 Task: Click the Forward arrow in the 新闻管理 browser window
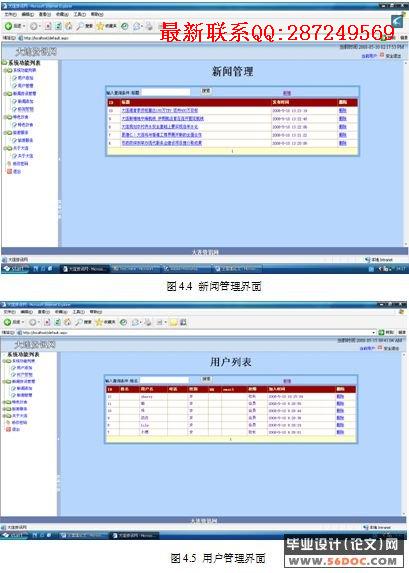[x=34, y=26]
